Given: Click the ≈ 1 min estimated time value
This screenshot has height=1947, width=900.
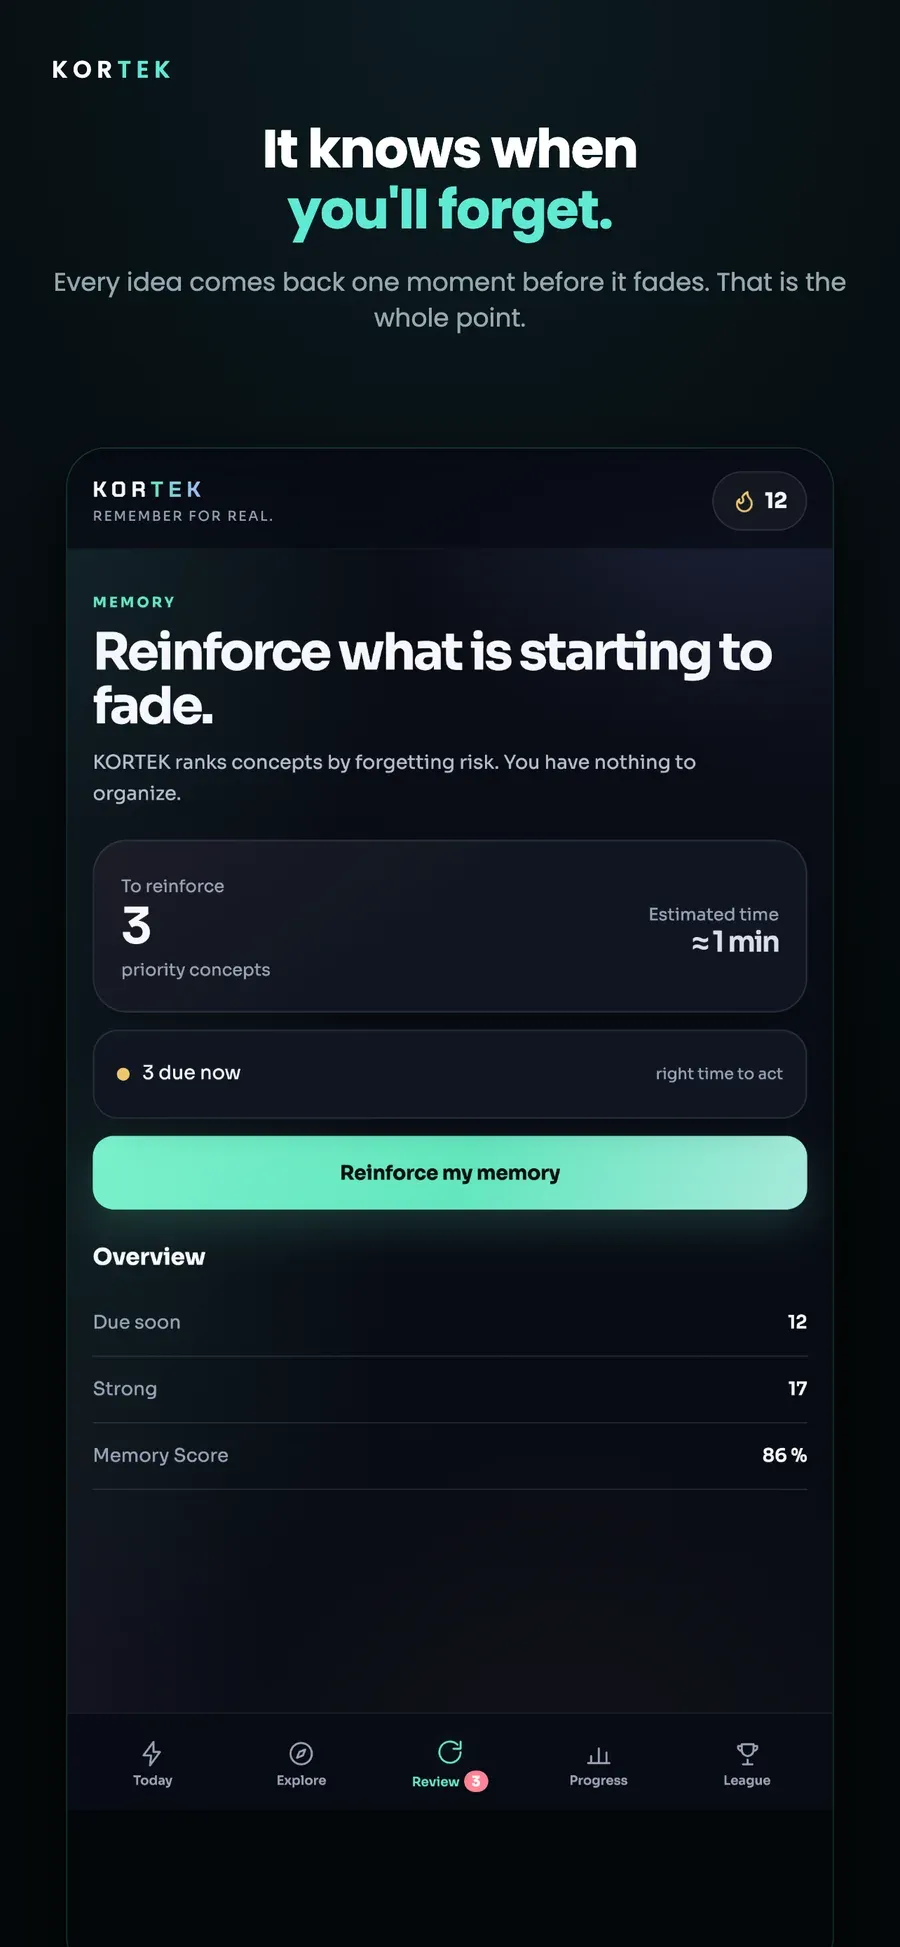Looking at the screenshot, I should click(735, 942).
